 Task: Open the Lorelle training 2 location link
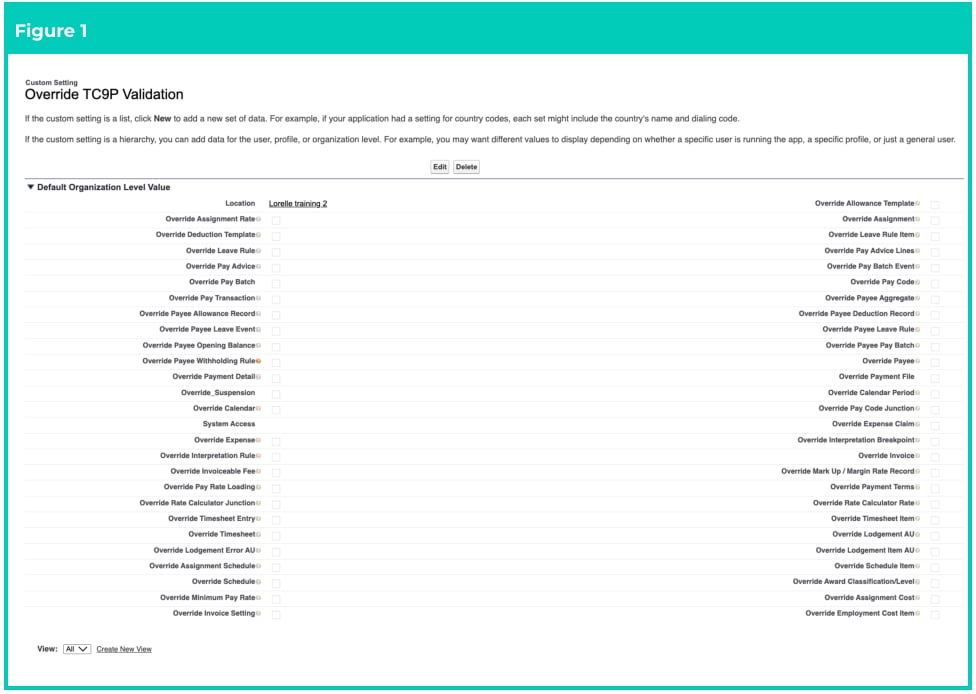298,204
